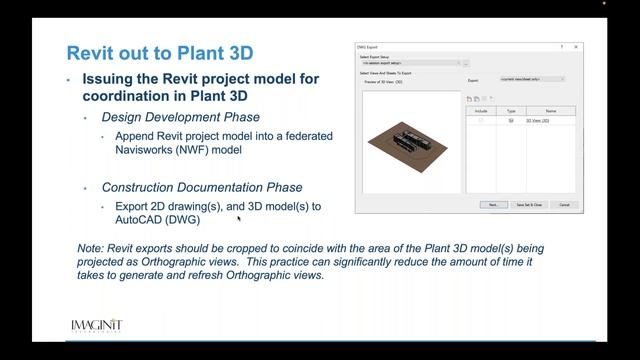Click the fourth icon above the table

tap(492, 99)
